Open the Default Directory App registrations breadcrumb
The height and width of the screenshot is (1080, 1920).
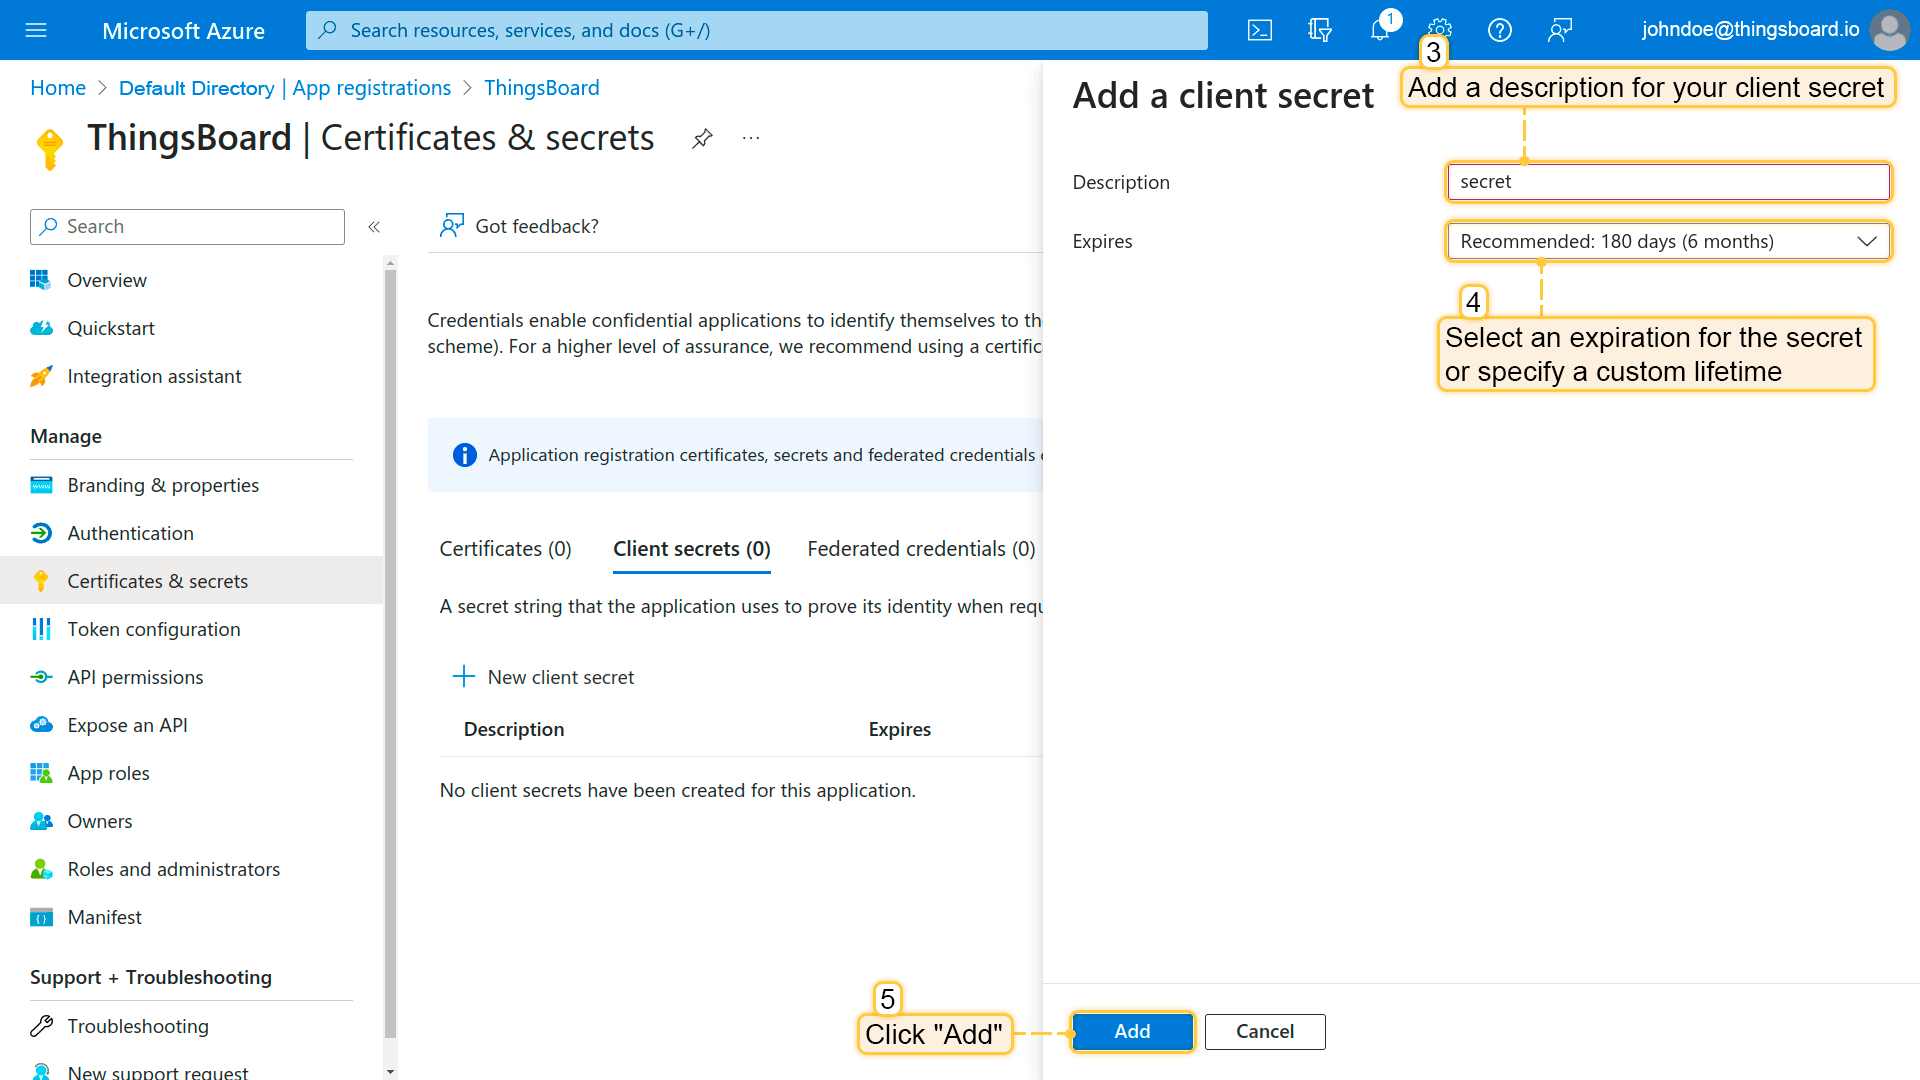pyautogui.click(x=285, y=88)
